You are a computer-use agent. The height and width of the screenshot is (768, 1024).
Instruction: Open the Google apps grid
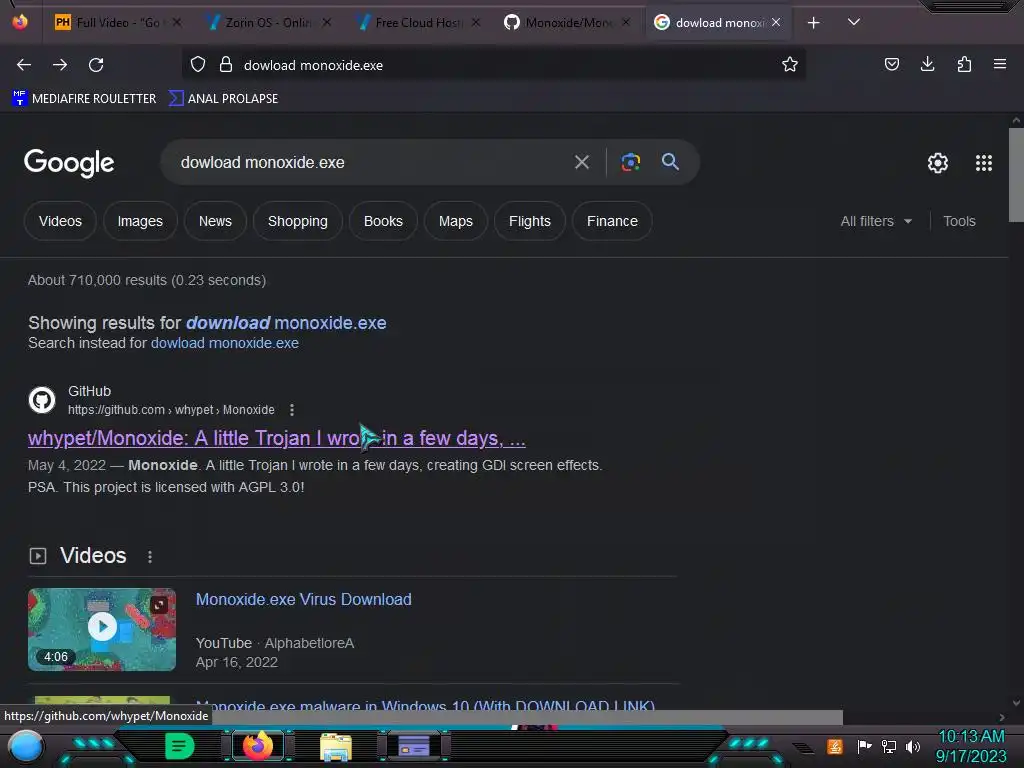(x=984, y=163)
